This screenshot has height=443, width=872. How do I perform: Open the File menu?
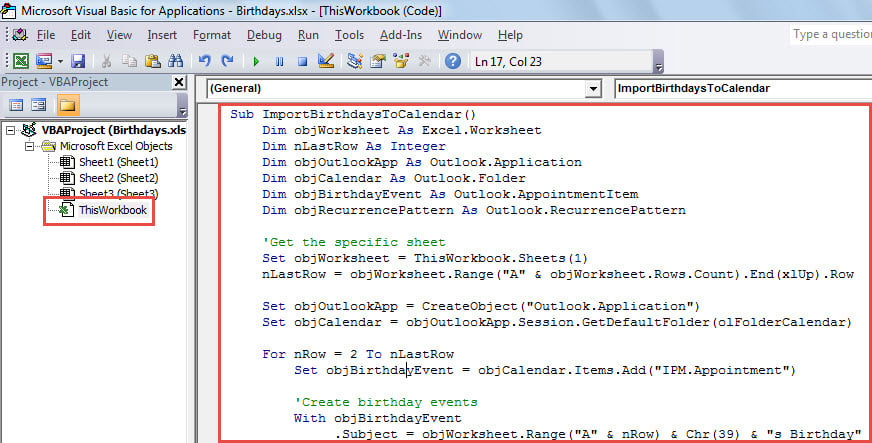(x=46, y=35)
